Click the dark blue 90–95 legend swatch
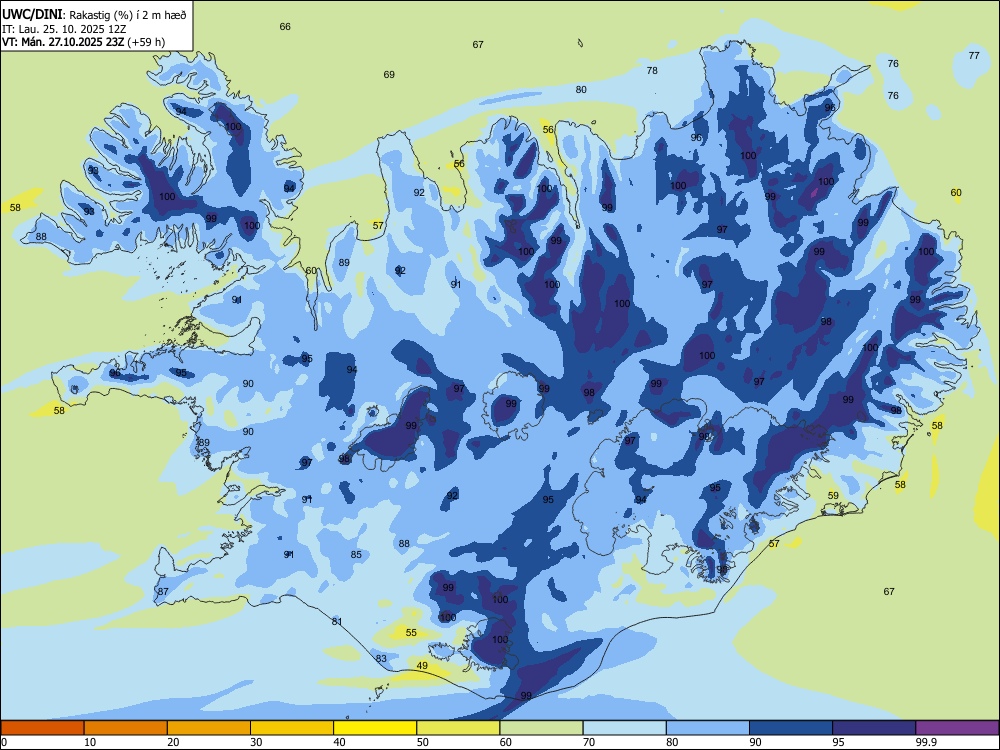This screenshot has width=1000, height=750. tap(791, 728)
